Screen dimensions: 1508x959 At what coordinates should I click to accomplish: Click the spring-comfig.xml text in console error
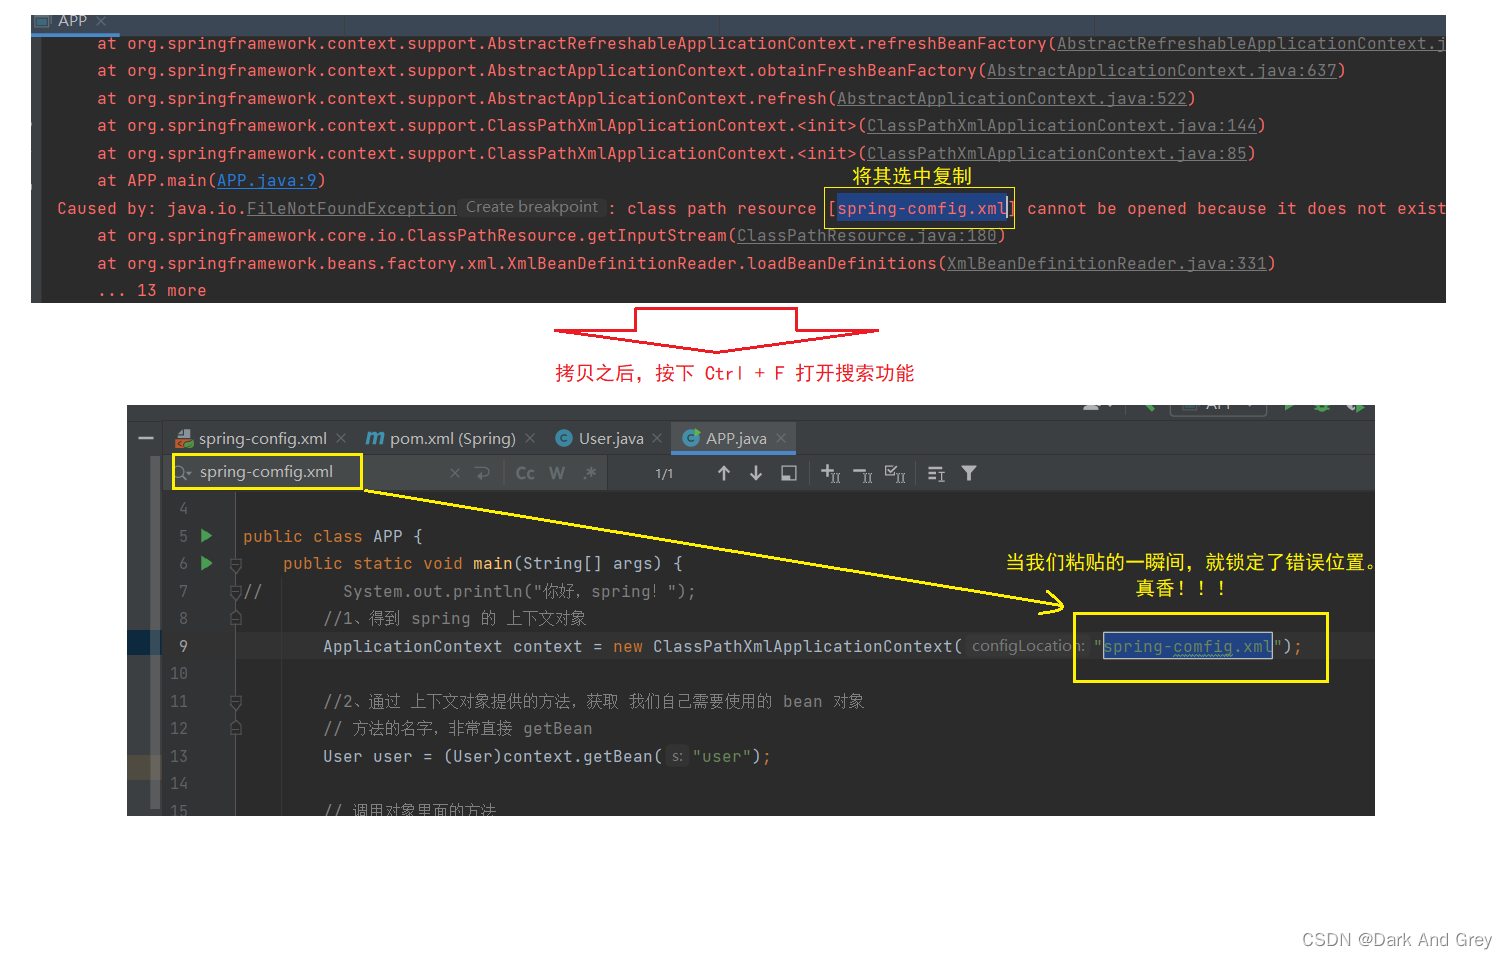point(921,209)
